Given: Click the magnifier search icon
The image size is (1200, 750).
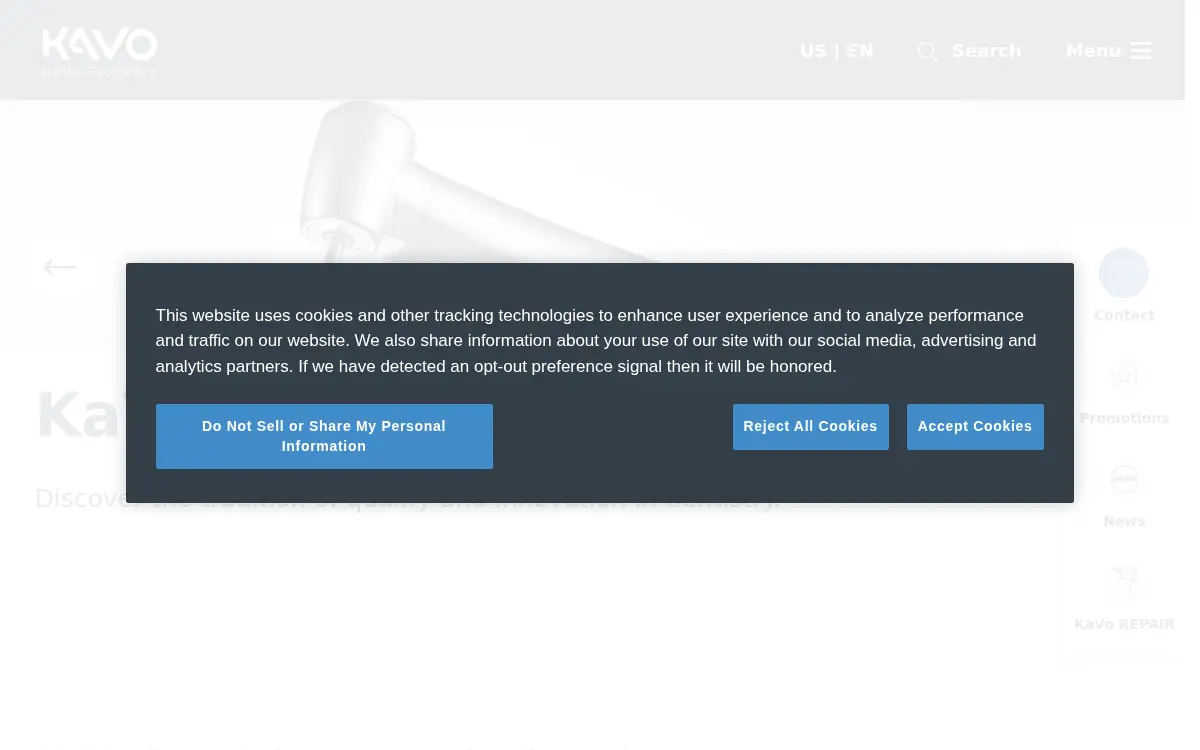Looking at the screenshot, I should point(928,52).
